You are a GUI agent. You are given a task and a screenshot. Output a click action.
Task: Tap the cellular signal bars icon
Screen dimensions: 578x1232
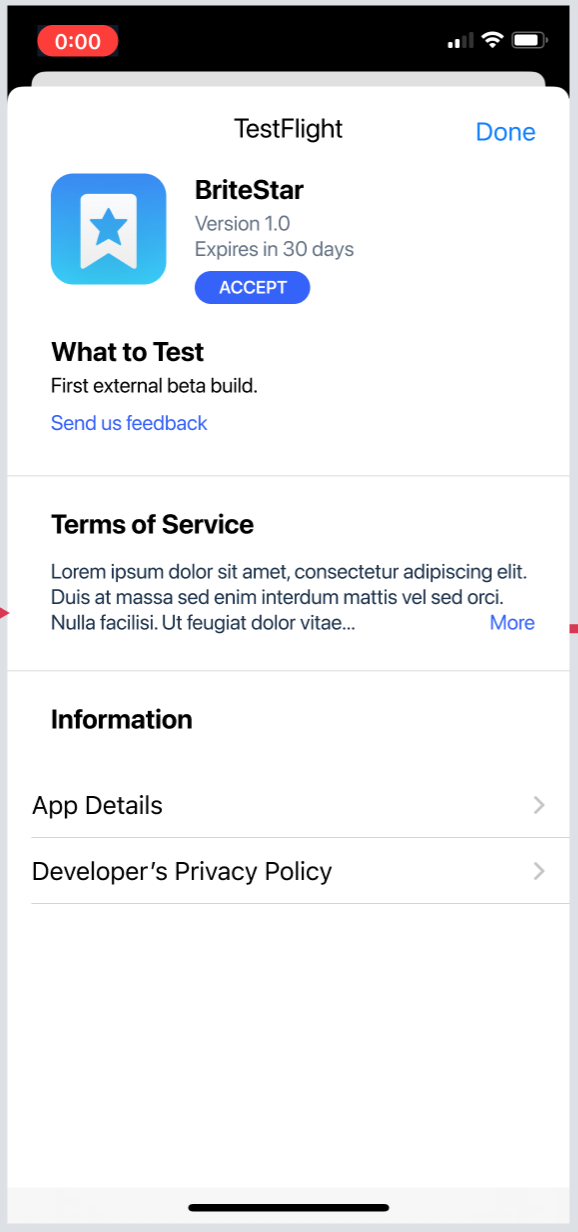(460, 41)
